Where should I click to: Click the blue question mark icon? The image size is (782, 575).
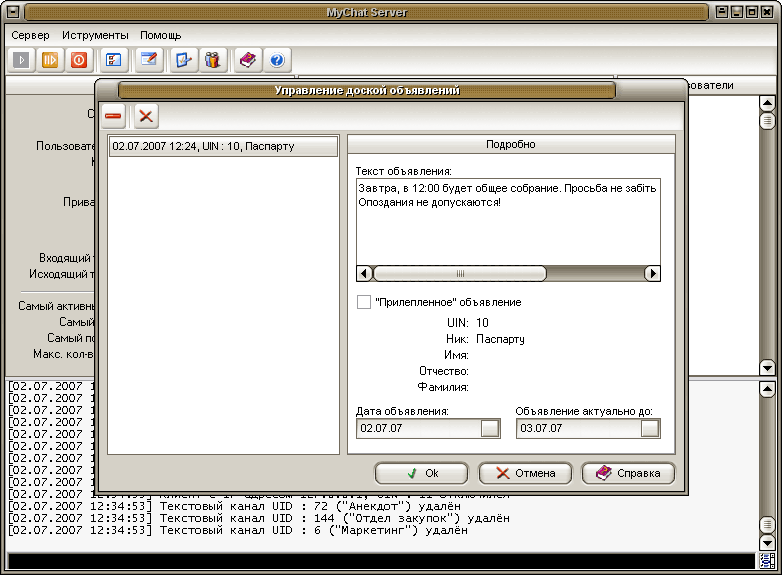point(277,60)
